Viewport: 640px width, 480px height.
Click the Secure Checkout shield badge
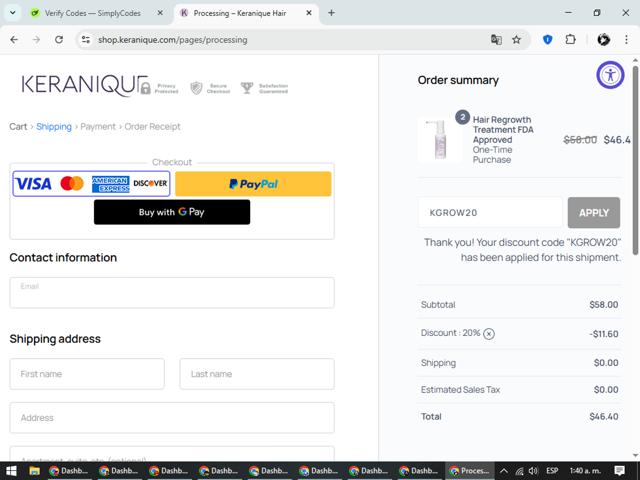pos(210,88)
